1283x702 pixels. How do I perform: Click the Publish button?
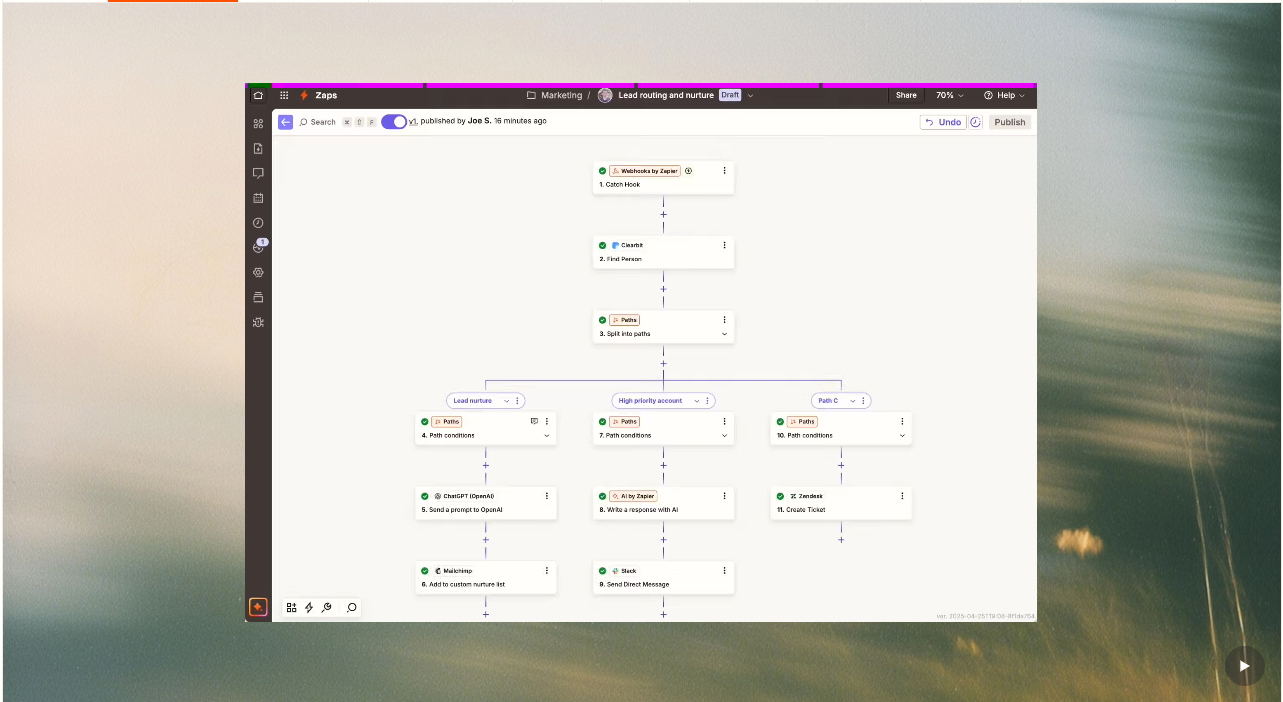(x=1009, y=122)
